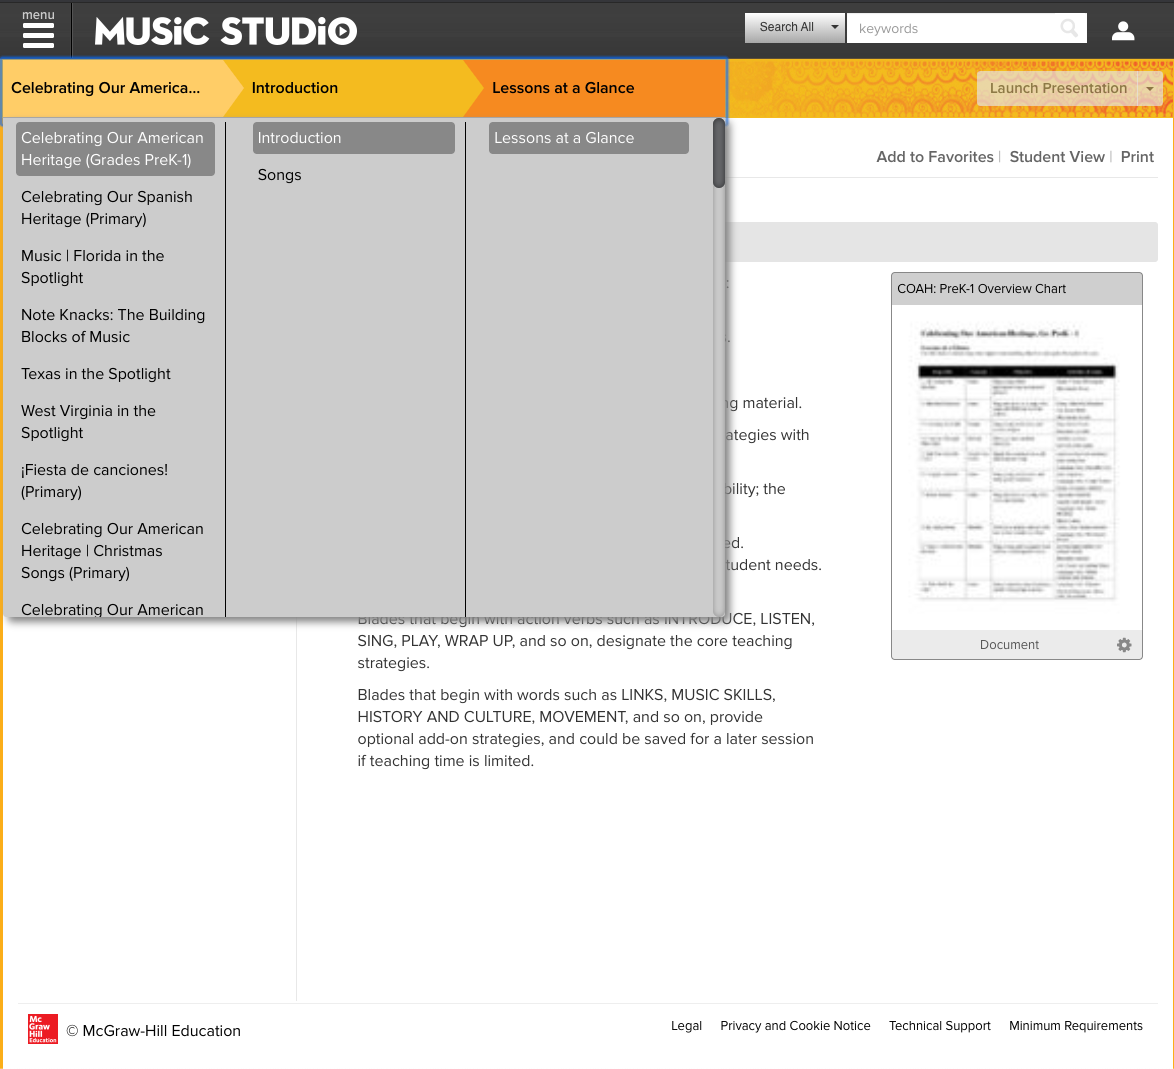Viewport: 1174px width, 1069px height.
Task: Open the Minimum Requirements link
Action: pos(1075,1026)
